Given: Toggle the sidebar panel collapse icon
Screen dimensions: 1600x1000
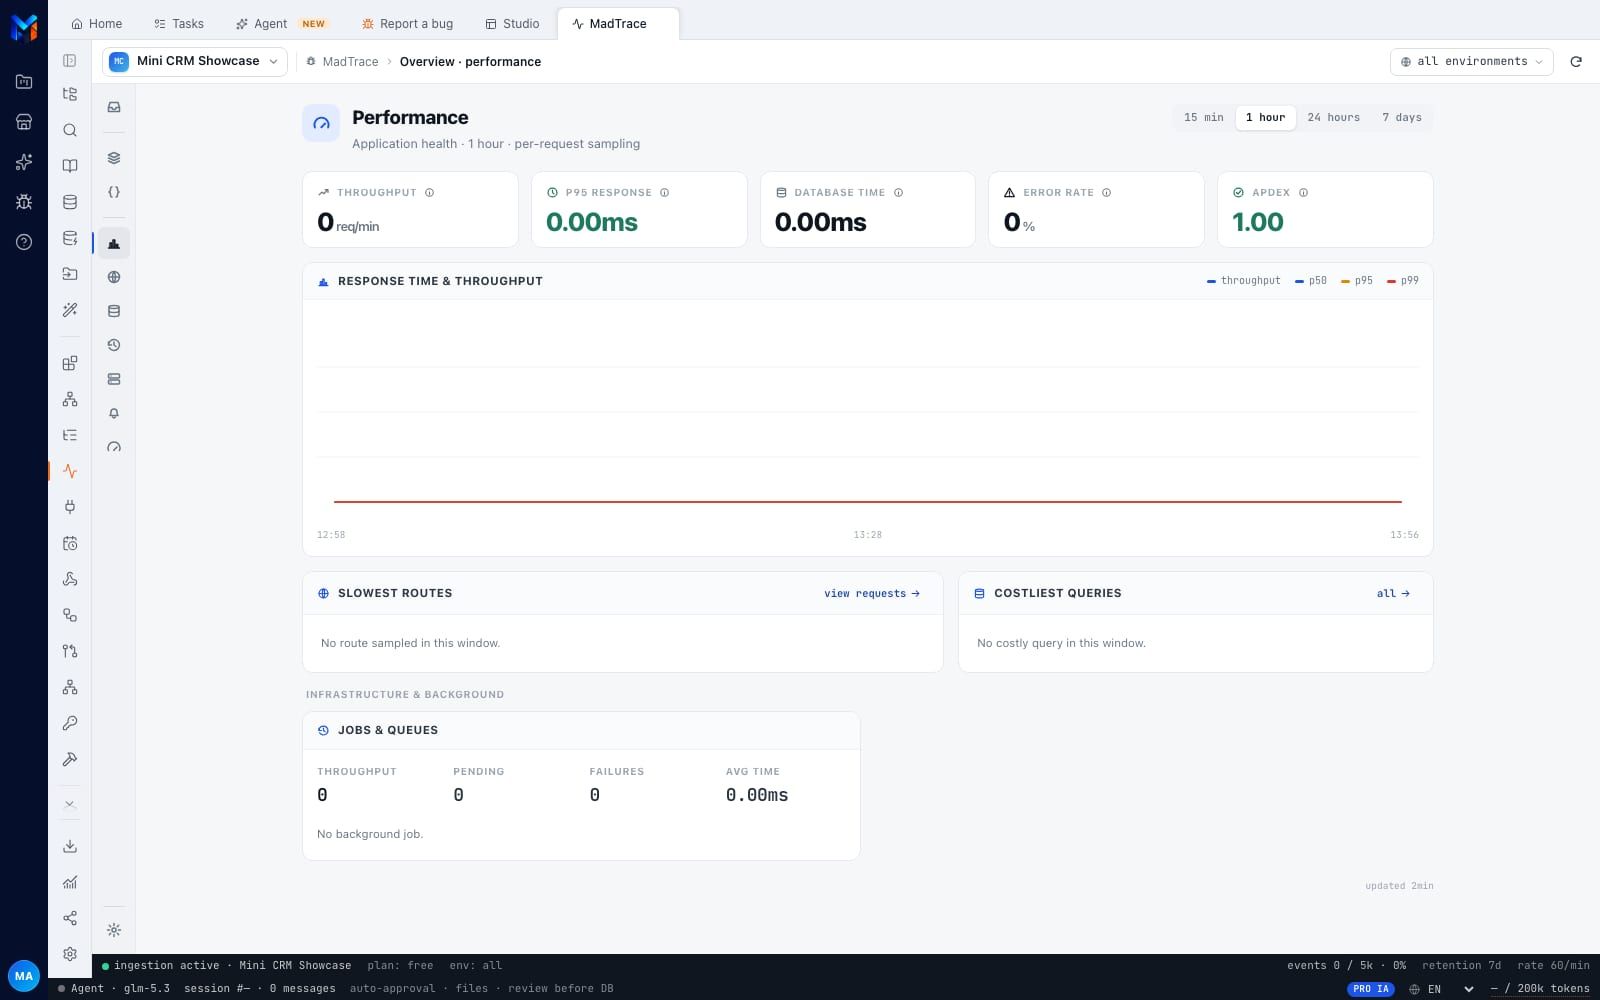Looking at the screenshot, I should (70, 61).
